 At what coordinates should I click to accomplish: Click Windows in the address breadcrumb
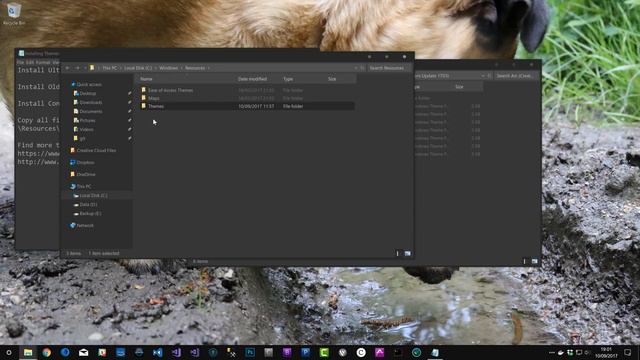169,68
